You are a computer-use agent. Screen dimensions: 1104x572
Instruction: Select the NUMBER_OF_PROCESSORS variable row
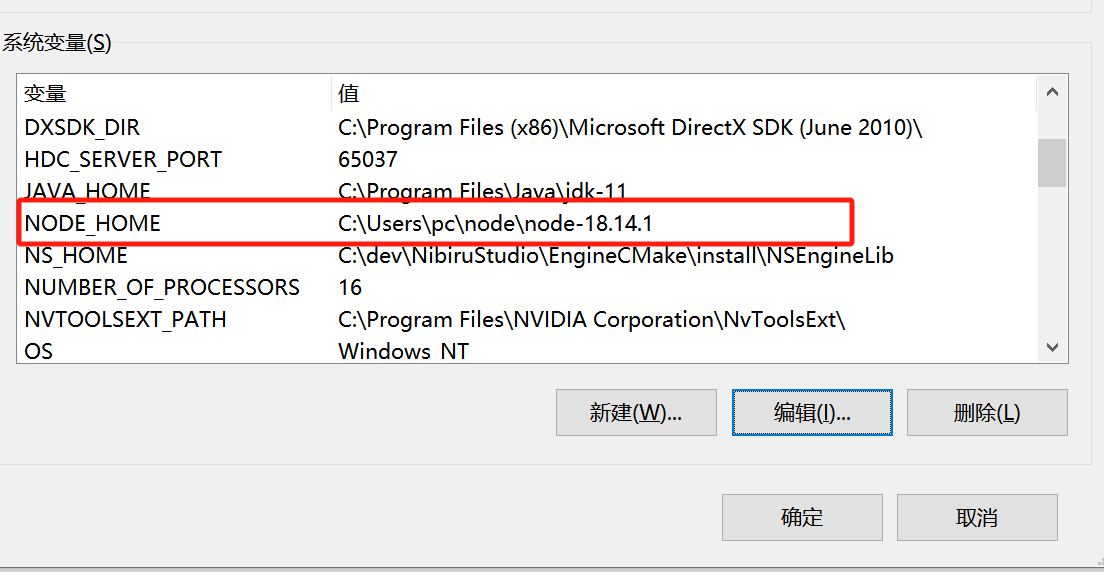point(162,288)
